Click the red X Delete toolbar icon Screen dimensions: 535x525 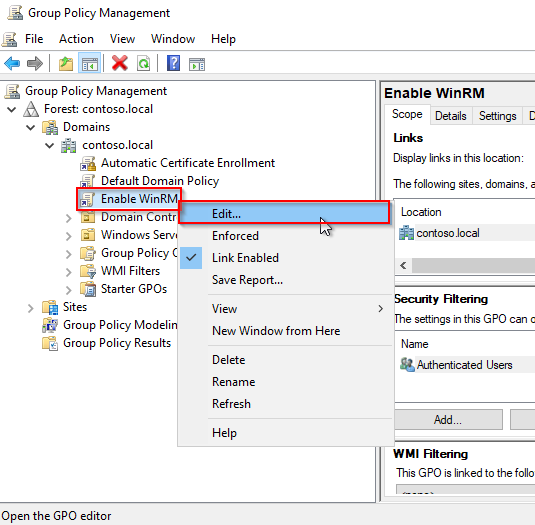pyautogui.click(x=119, y=63)
